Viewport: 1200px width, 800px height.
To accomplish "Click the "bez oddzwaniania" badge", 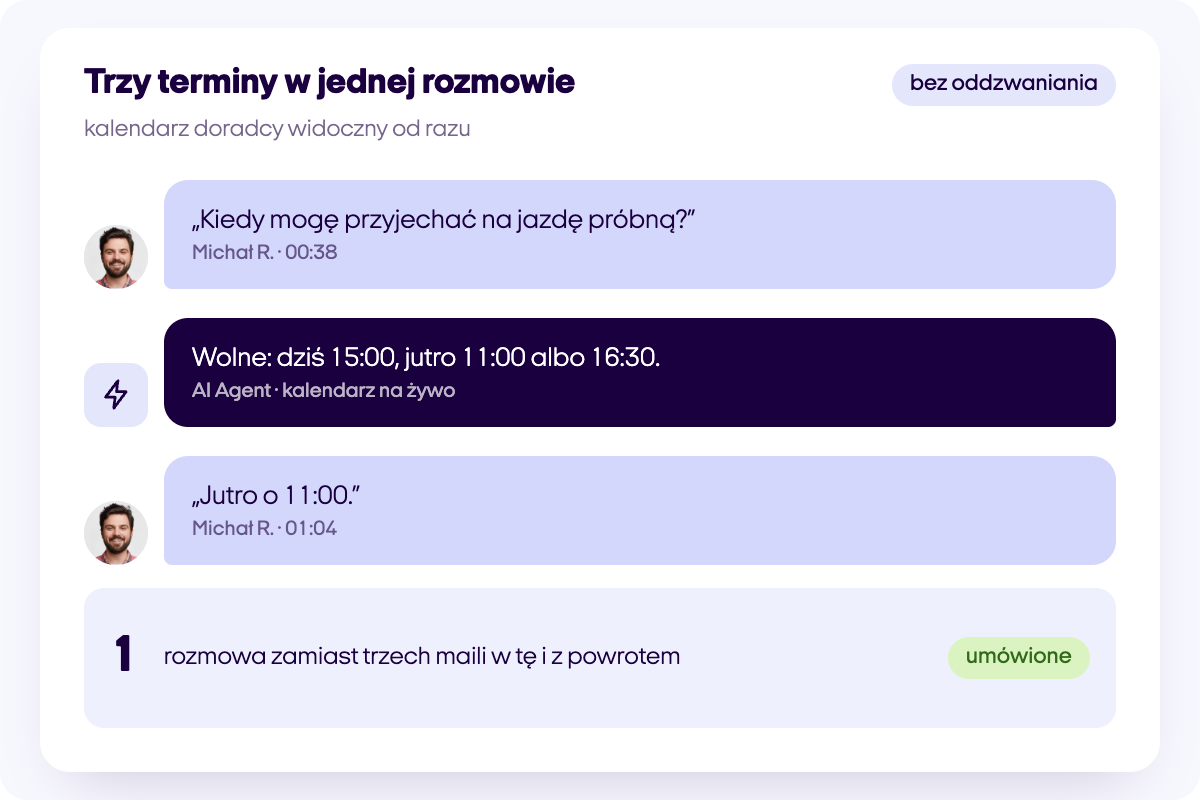I will click(x=1003, y=84).
